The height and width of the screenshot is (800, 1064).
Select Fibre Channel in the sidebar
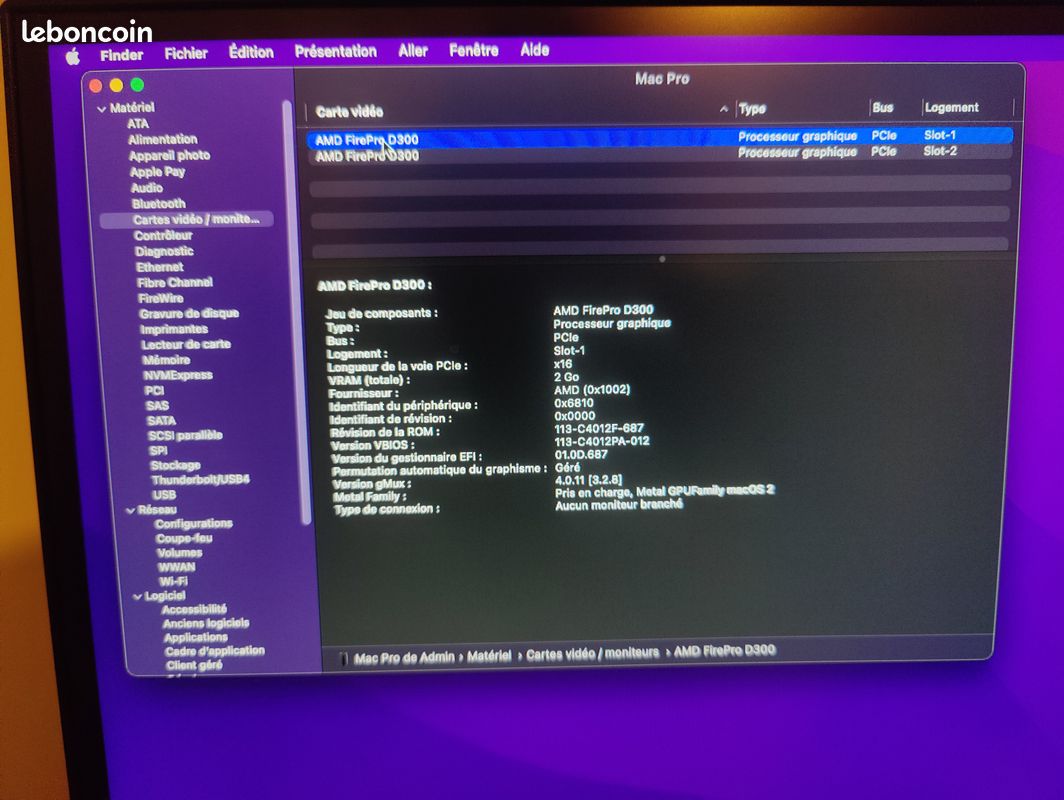pyautogui.click(x=174, y=282)
